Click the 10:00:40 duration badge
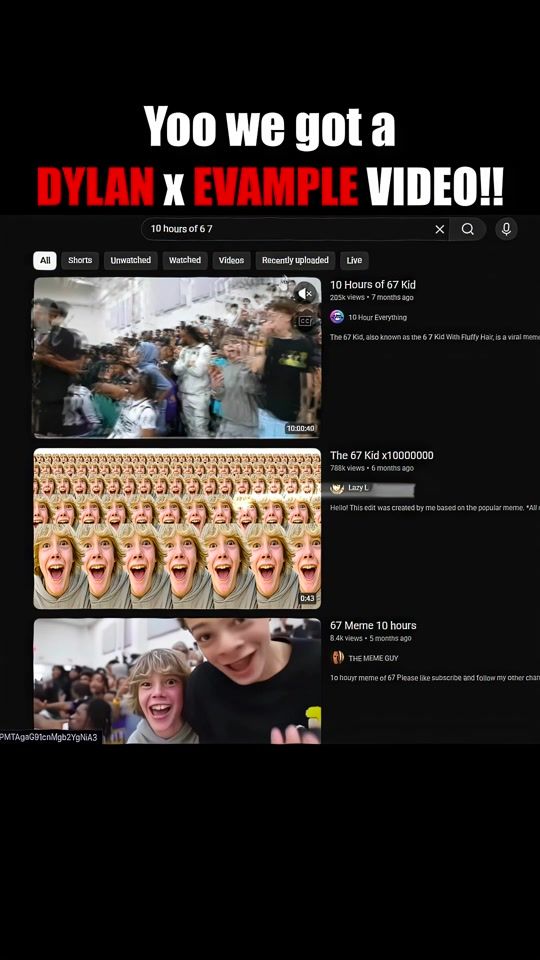 click(300, 429)
